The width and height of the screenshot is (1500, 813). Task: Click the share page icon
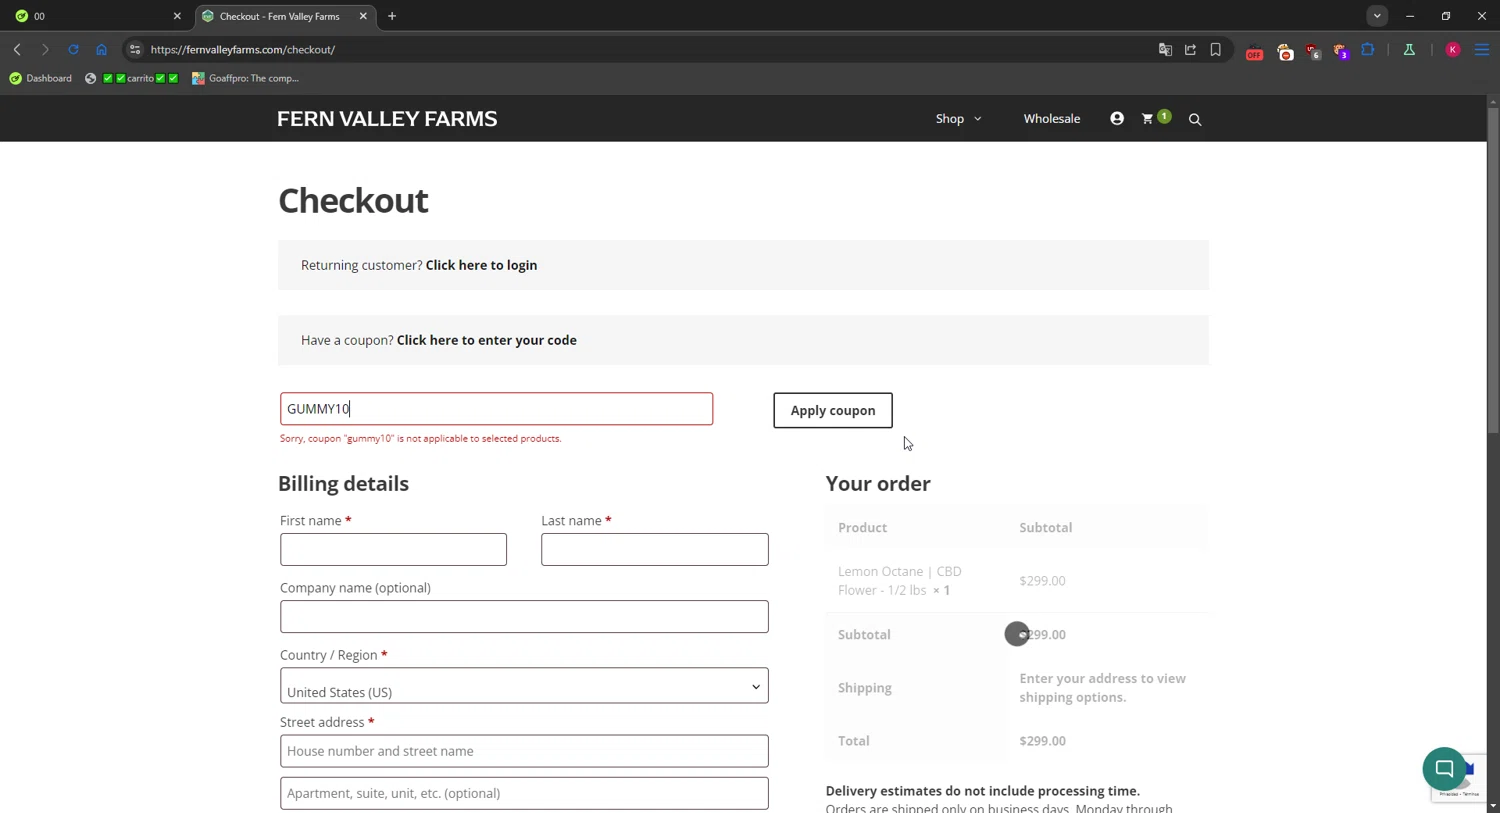tap(1190, 50)
